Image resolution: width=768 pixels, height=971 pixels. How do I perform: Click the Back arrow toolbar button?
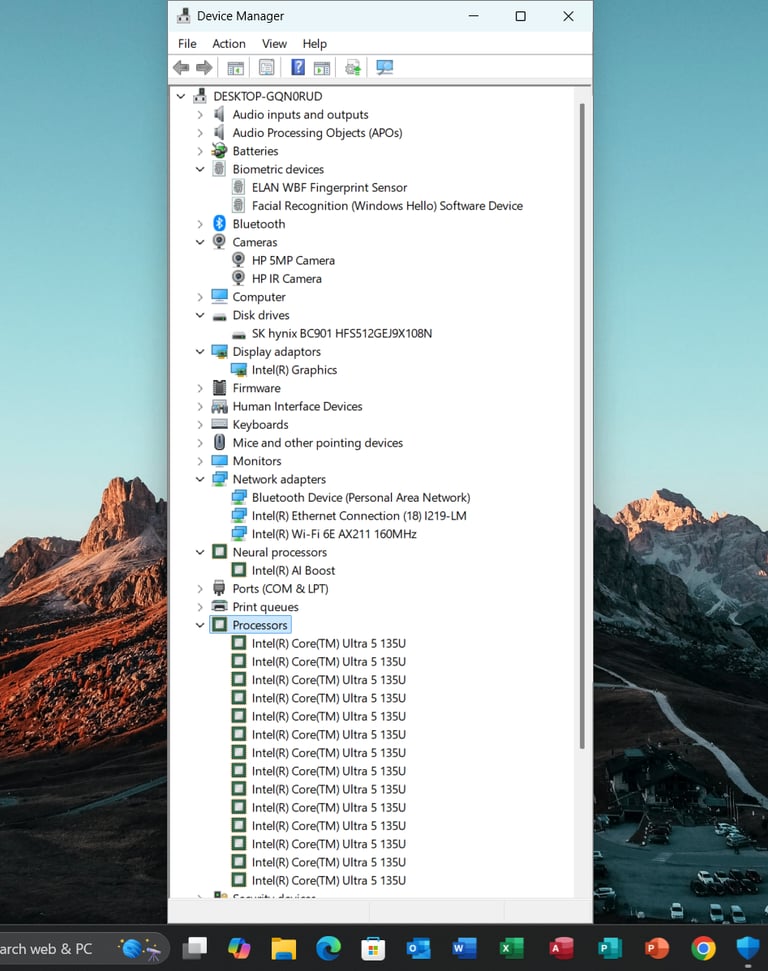[x=181, y=67]
